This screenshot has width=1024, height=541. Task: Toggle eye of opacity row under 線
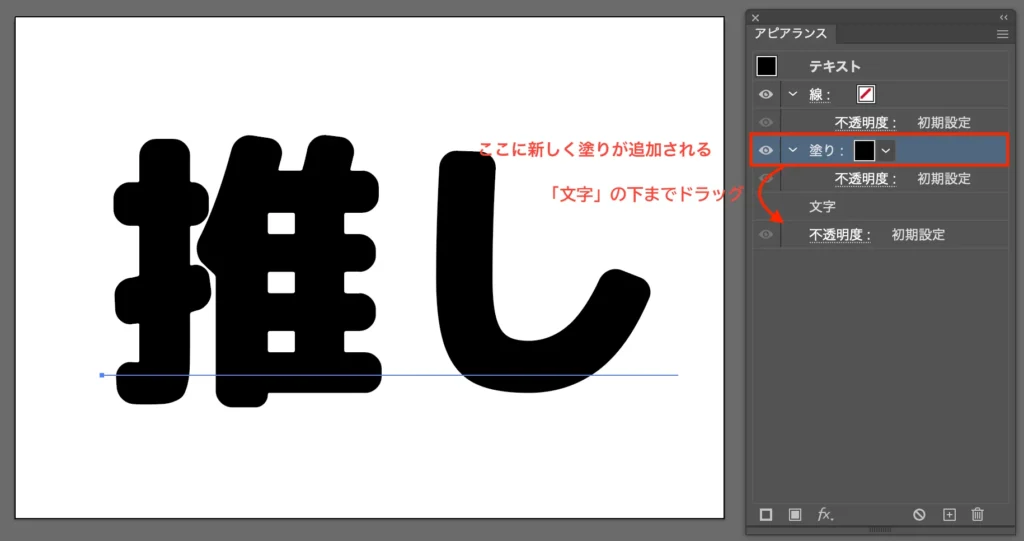point(766,123)
